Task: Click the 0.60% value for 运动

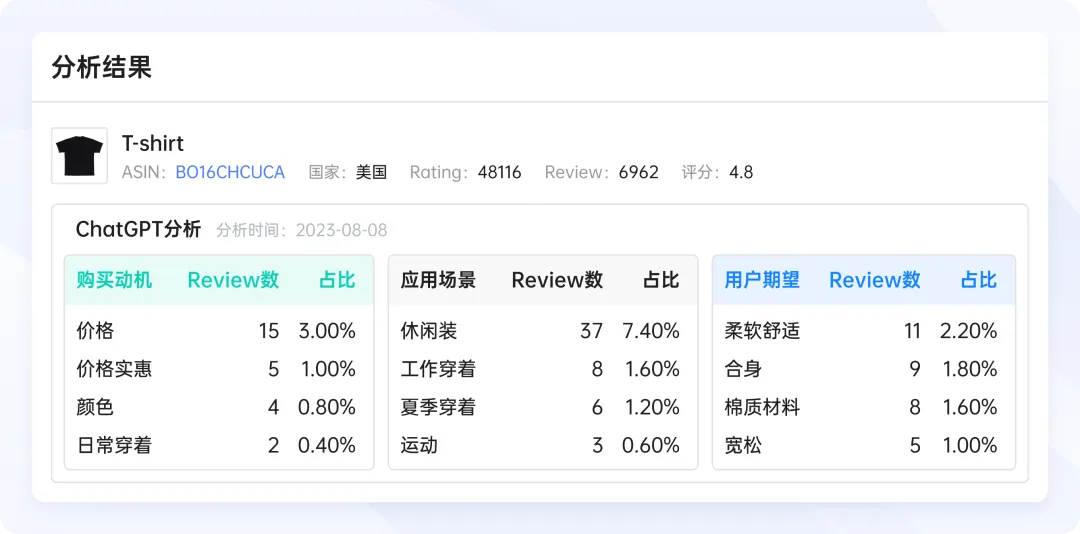Action: pos(651,445)
